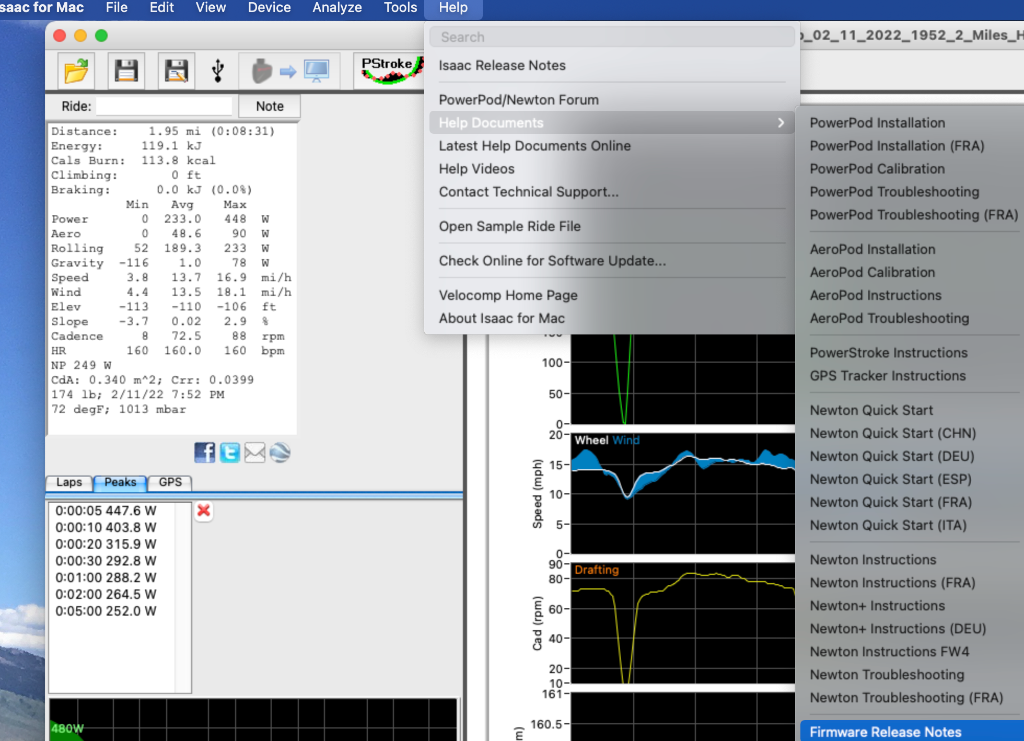The width and height of the screenshot is (1024, 741).
Task: Switch to the Peaks tab
Action: (x=120, y=482)
